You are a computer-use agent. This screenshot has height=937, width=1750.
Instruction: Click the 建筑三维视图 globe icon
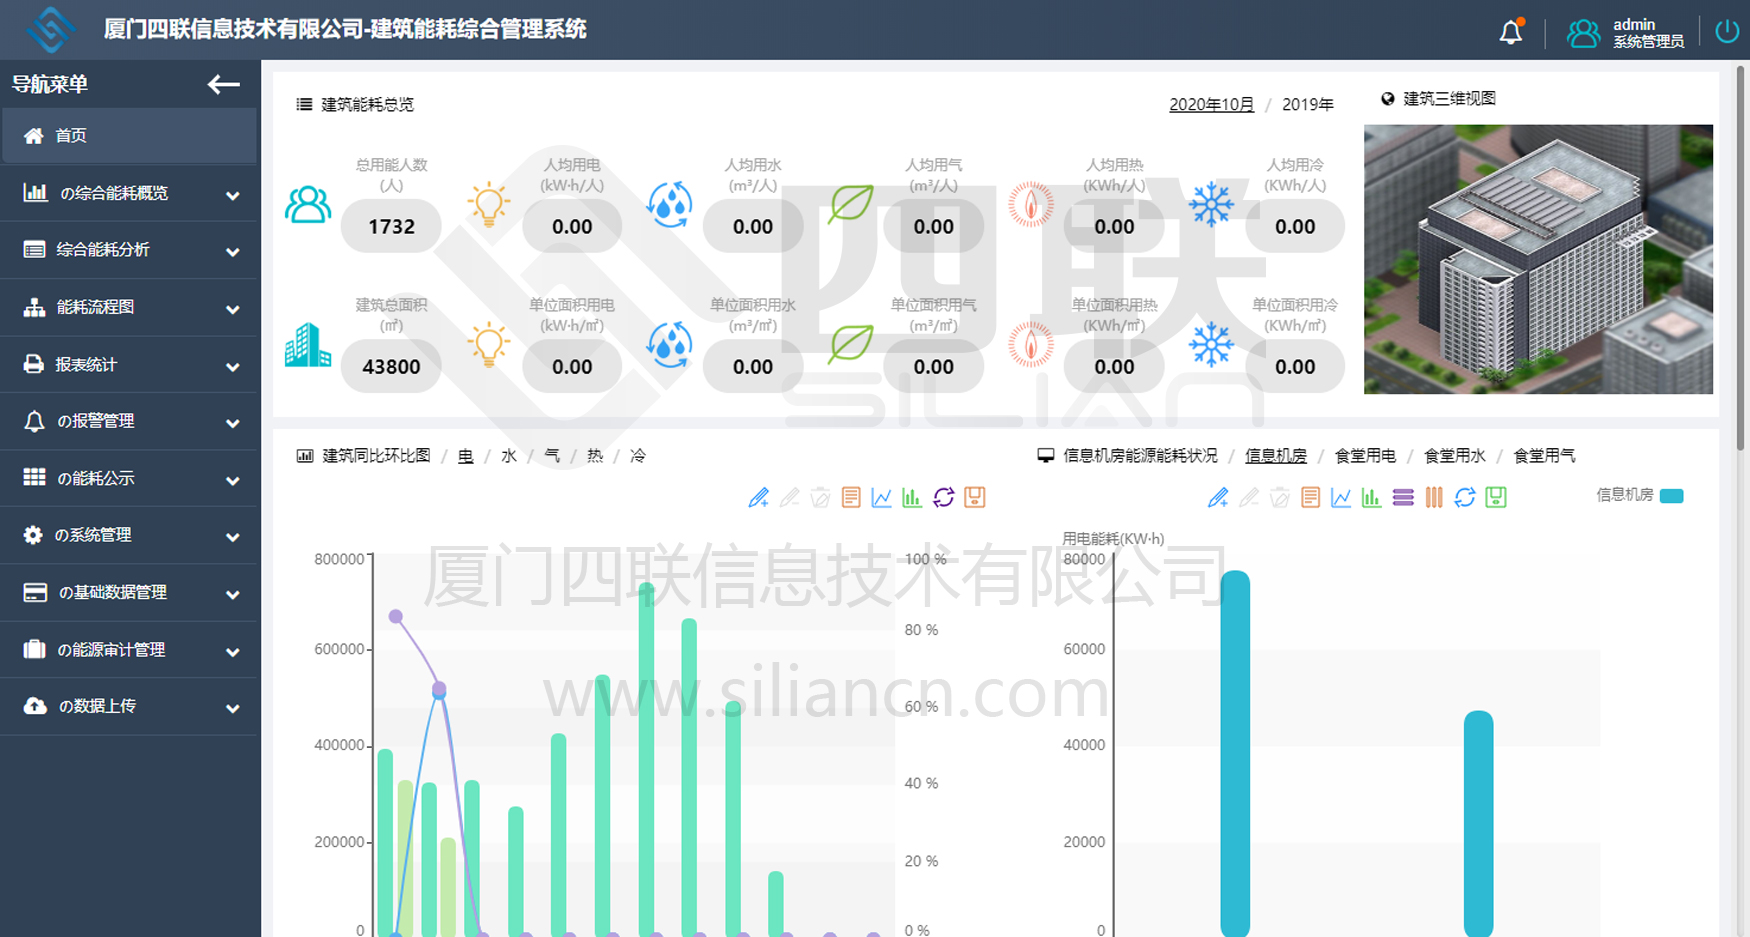click(1388, 98)
